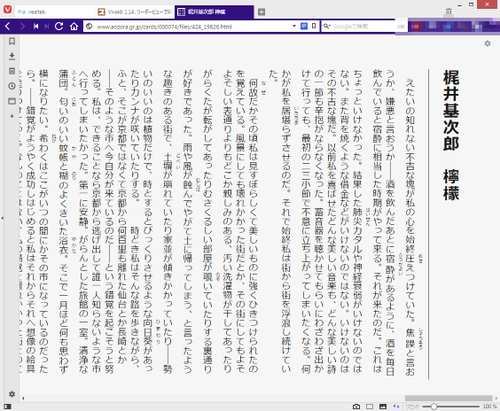
Task: Click the heading 梶井基次郎 檸檬
Action: click(451, 135)
